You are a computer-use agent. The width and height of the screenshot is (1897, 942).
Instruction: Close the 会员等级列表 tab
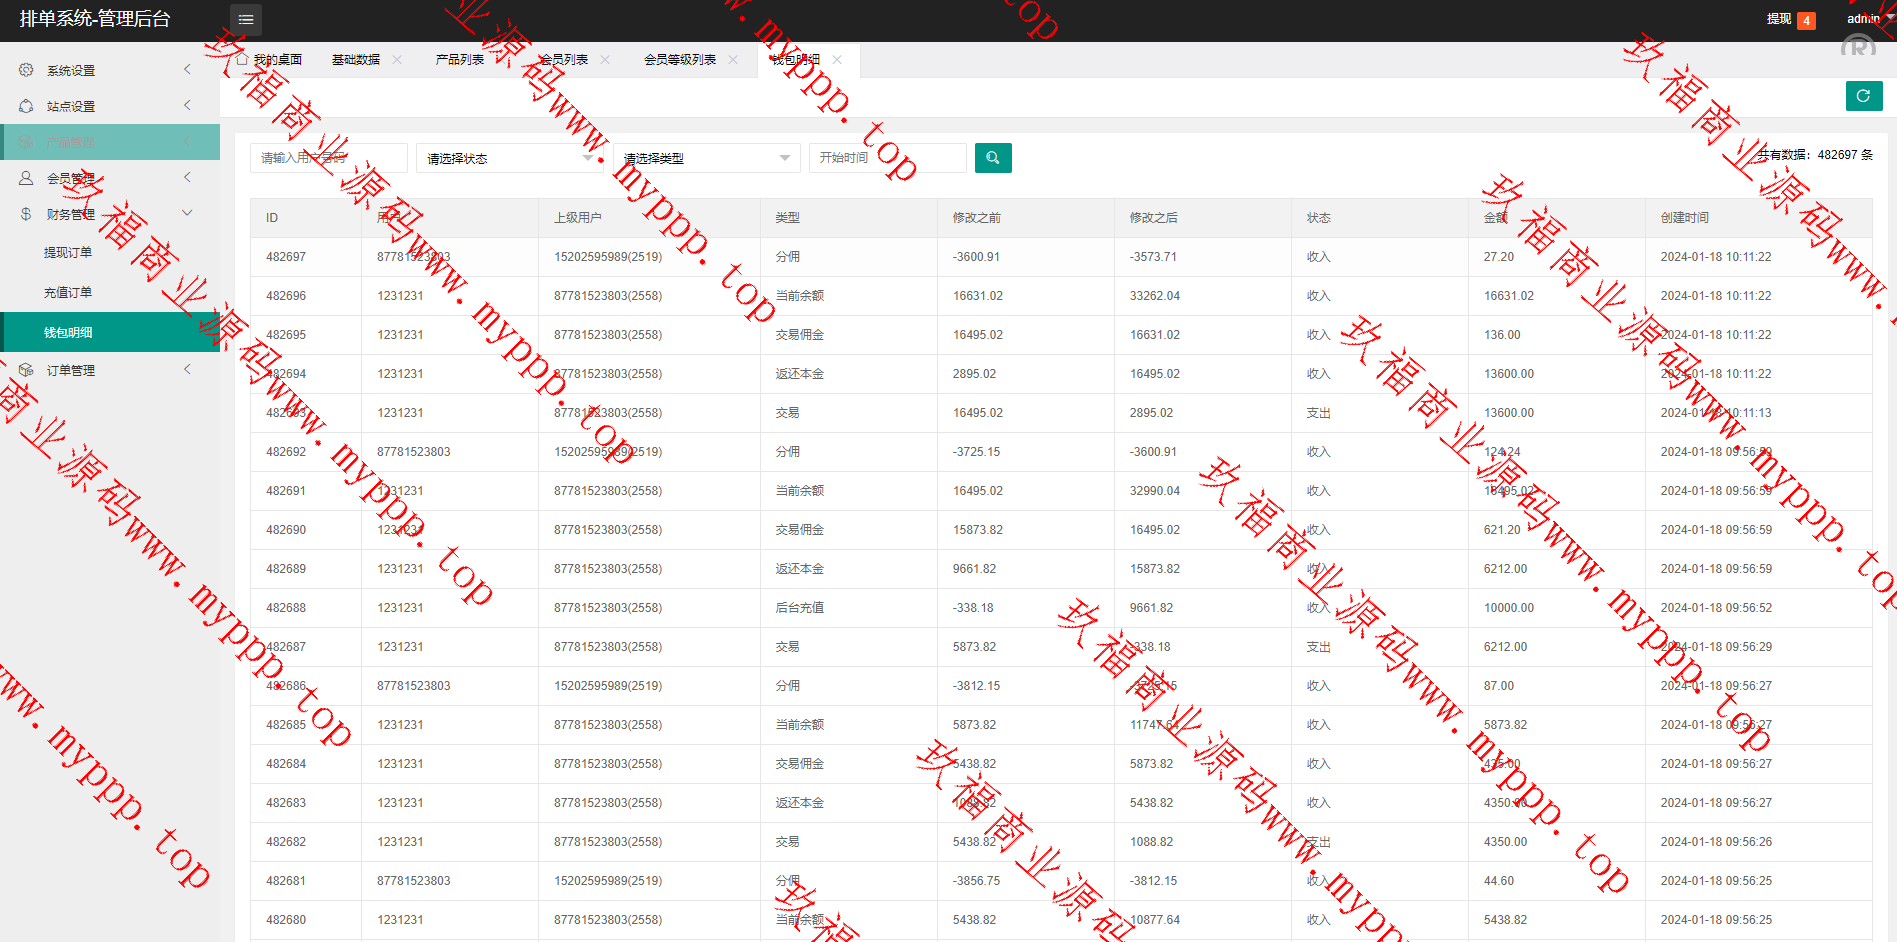tap(733, 60)
